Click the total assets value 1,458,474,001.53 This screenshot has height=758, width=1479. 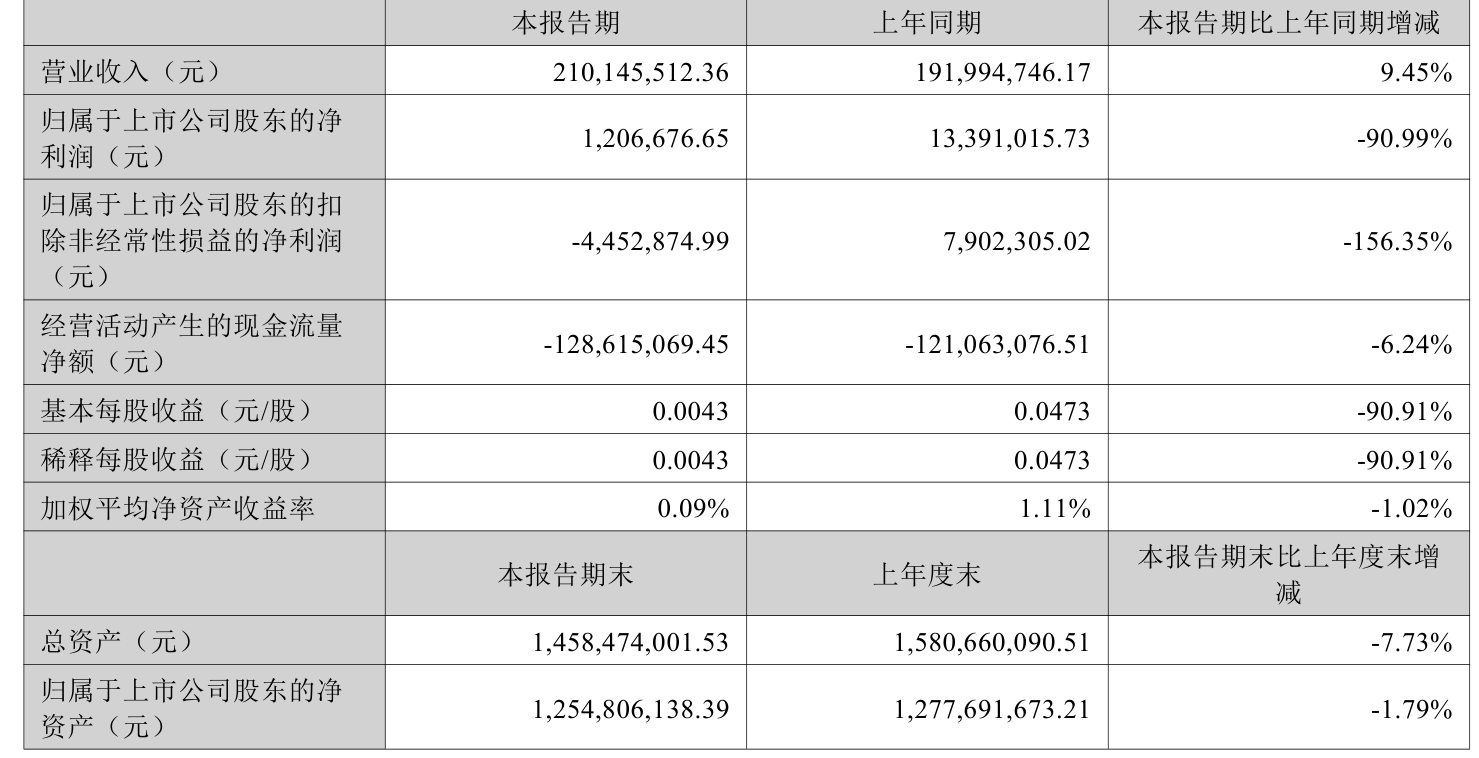click(x=631, y=642)
